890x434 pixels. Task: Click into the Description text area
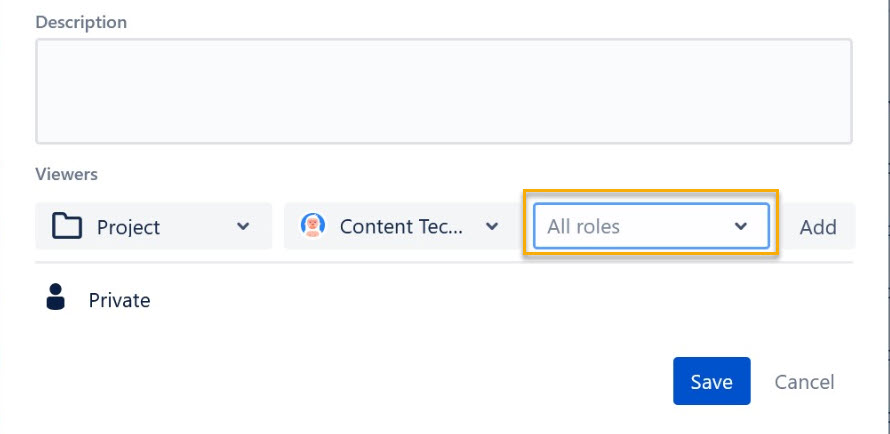(444, 91)
